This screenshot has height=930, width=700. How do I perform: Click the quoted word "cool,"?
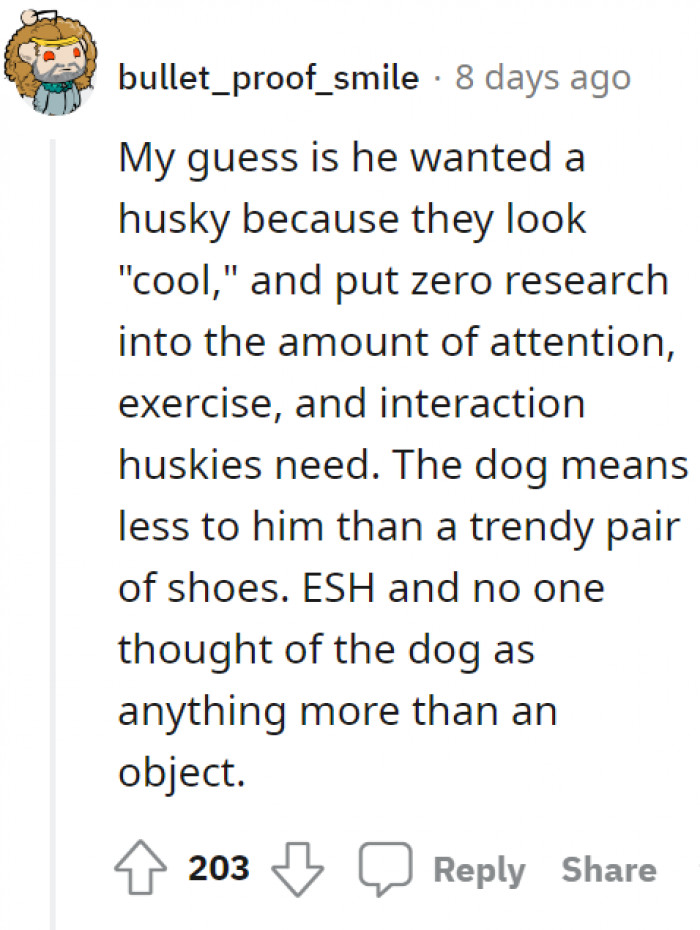(x=177, y=281)
